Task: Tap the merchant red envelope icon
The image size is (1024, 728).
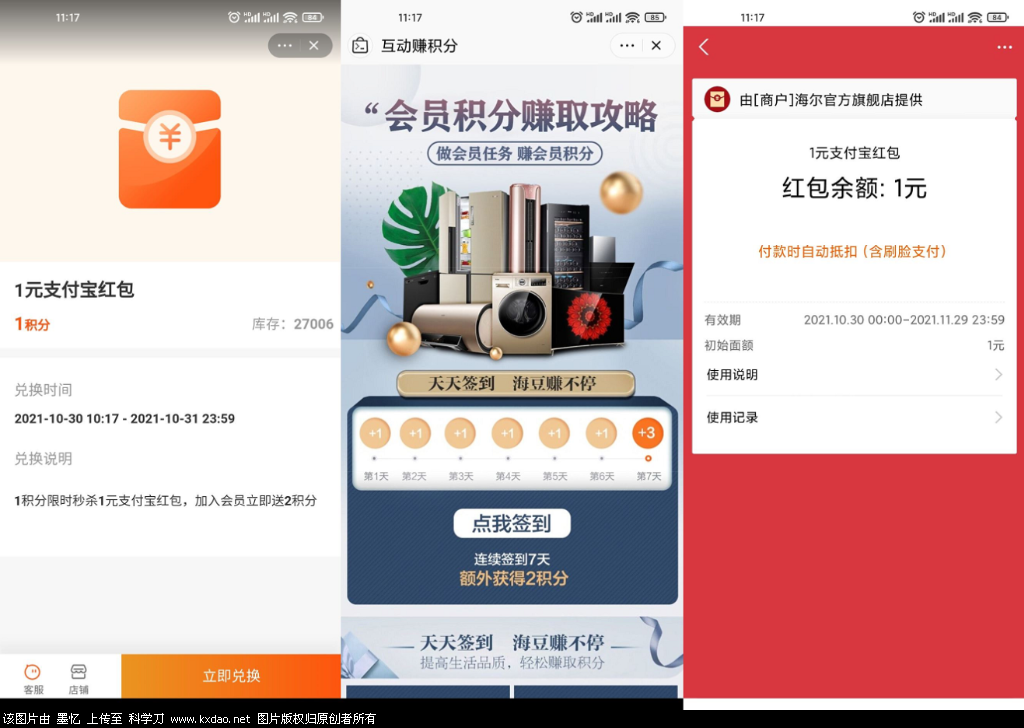Action: pyautogui.click(x=717, y=99)
